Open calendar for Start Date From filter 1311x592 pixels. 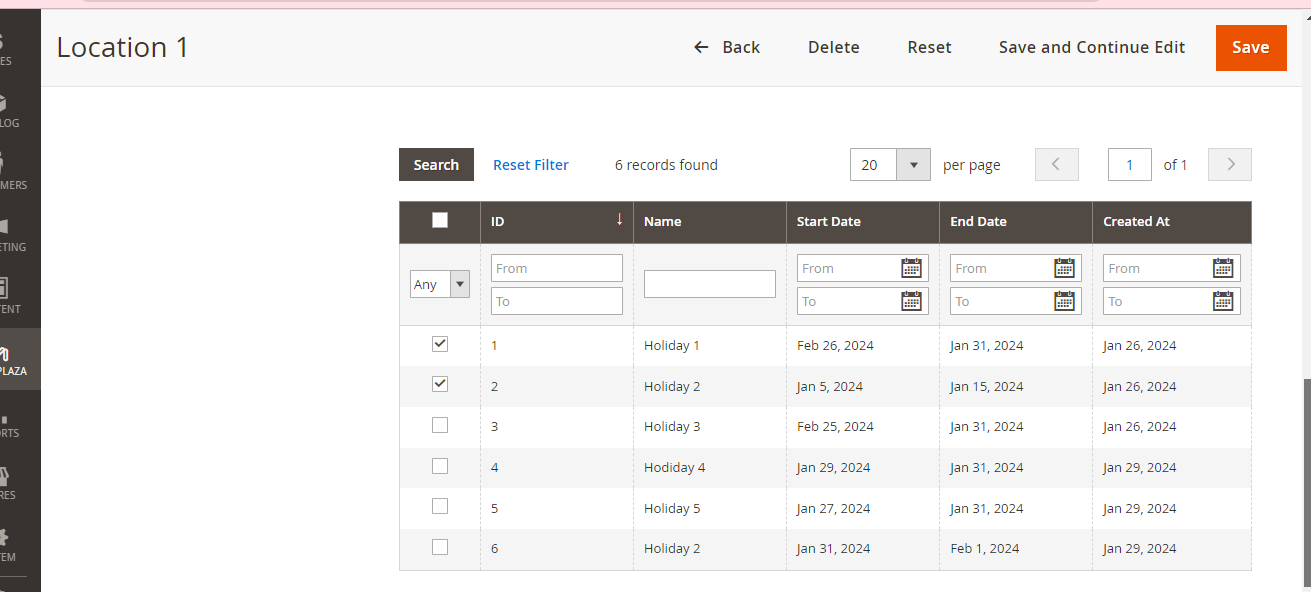click(911, 268)
